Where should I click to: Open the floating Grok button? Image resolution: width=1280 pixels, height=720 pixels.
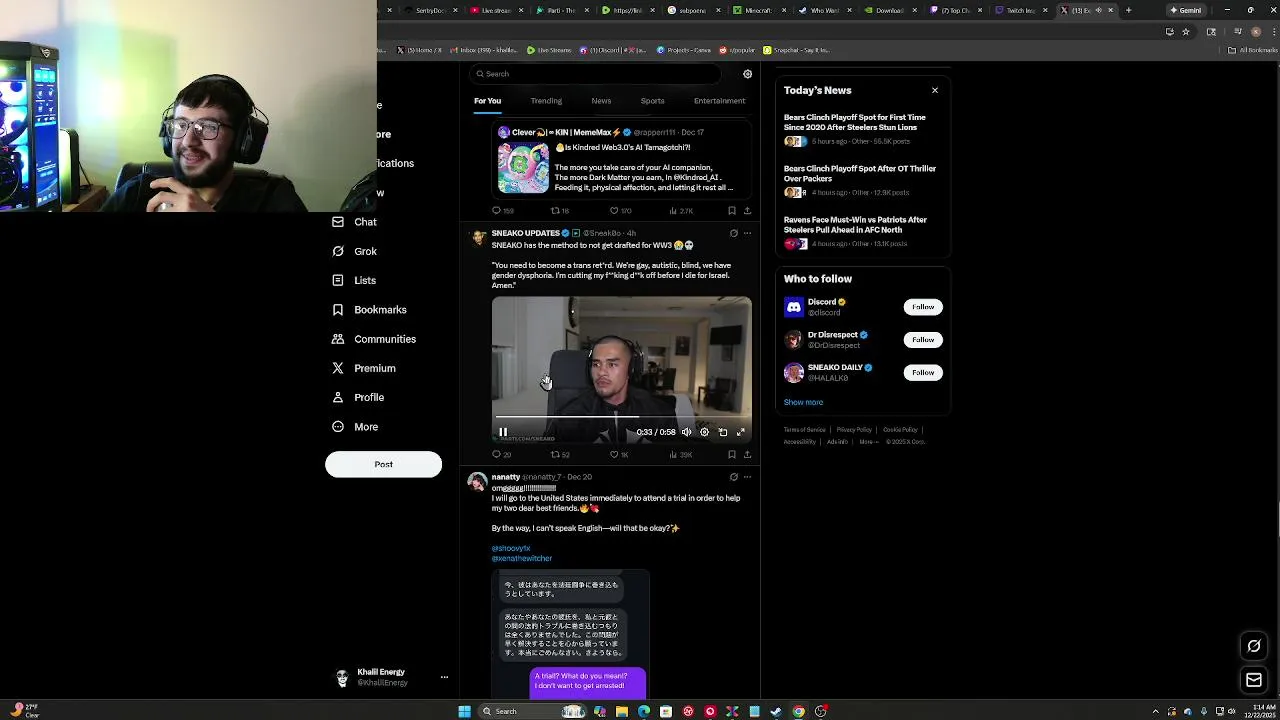[x=1254, y=646]
